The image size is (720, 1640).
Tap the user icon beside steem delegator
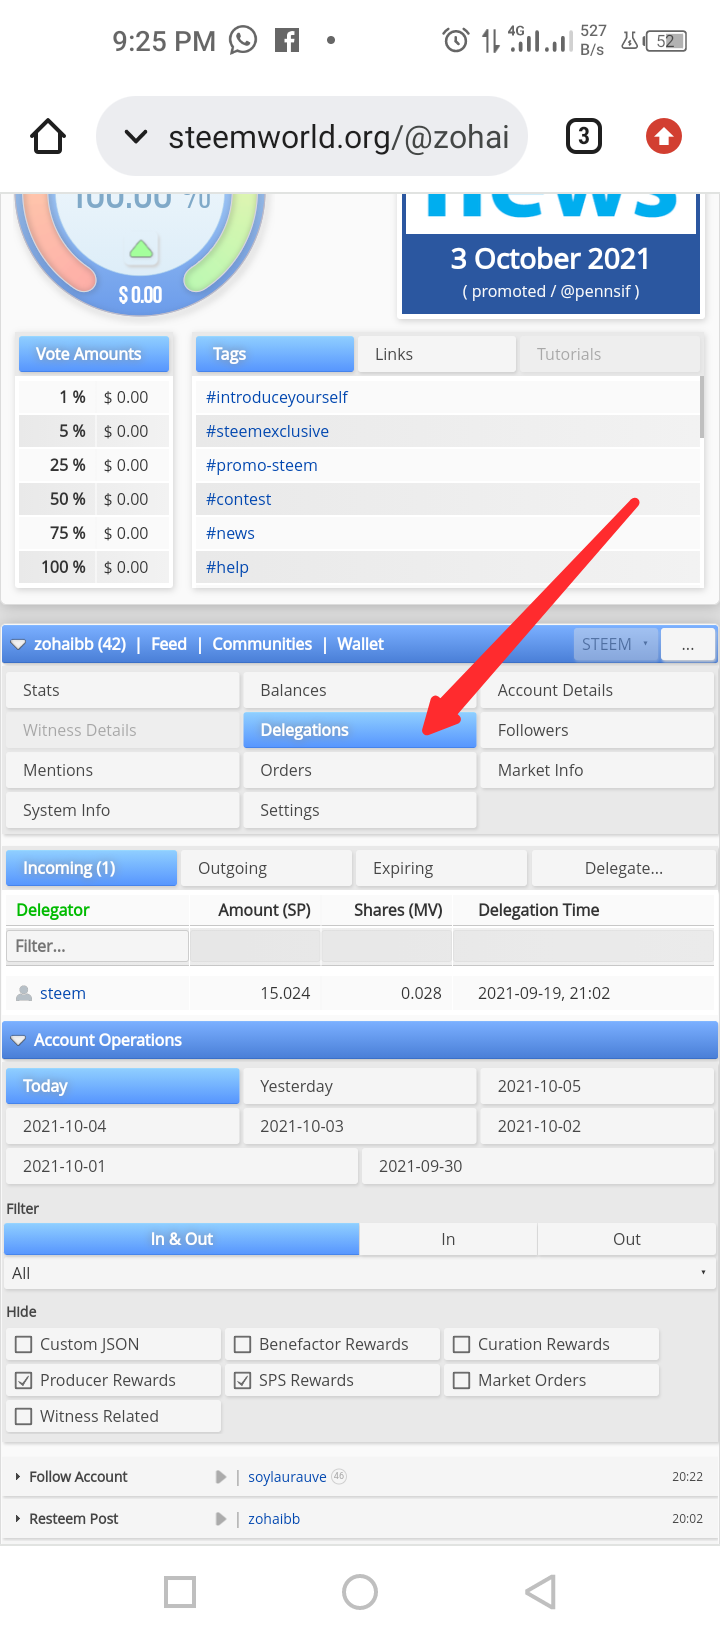pos(25,993)
